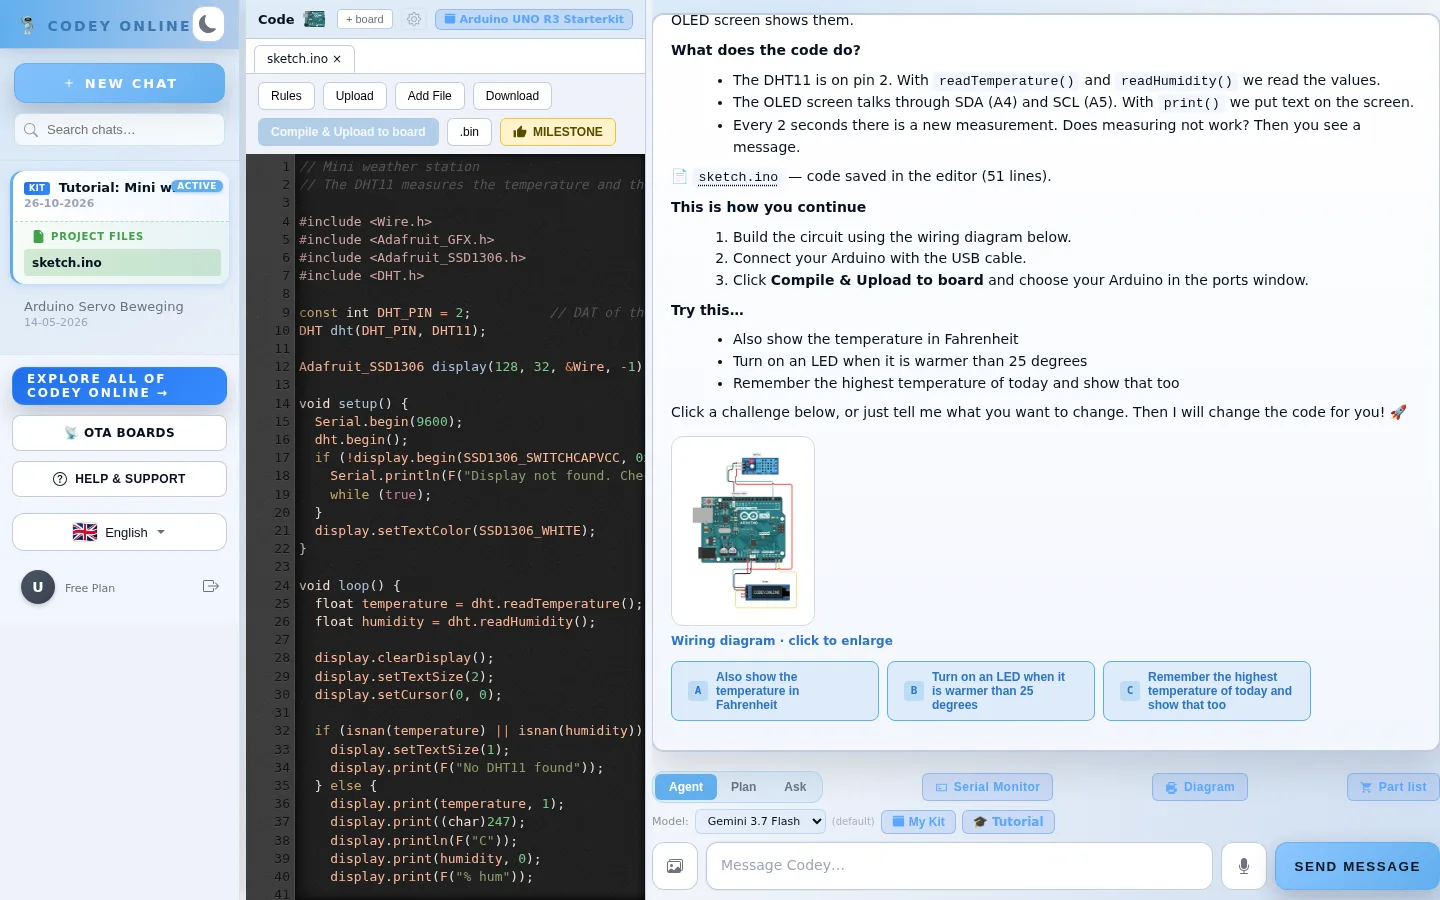Open the Tutorial button

click(1008, 822)
